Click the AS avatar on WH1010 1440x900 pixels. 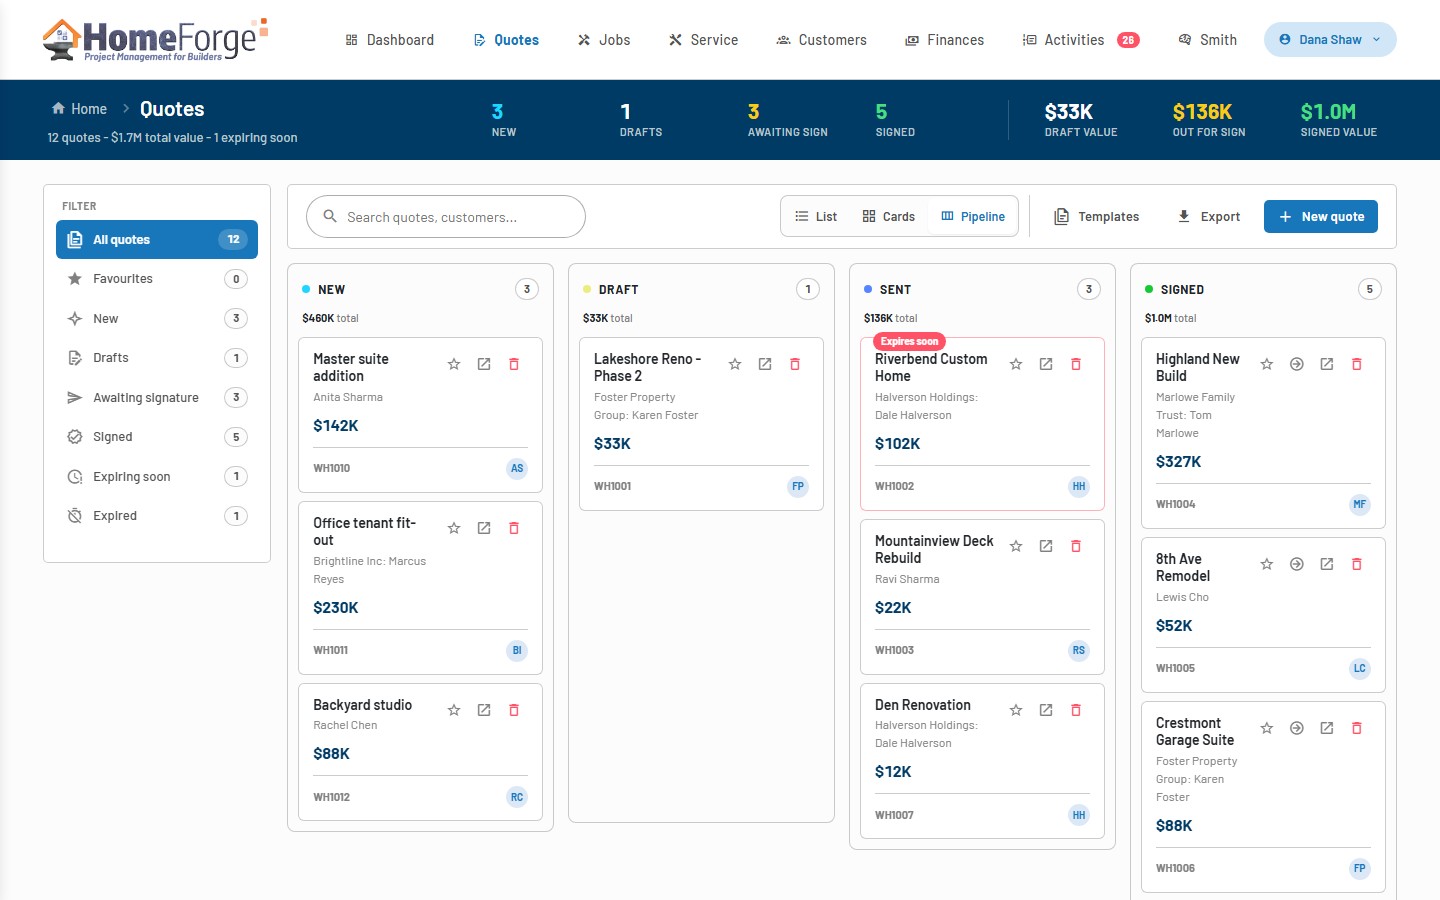coord(517,468)
